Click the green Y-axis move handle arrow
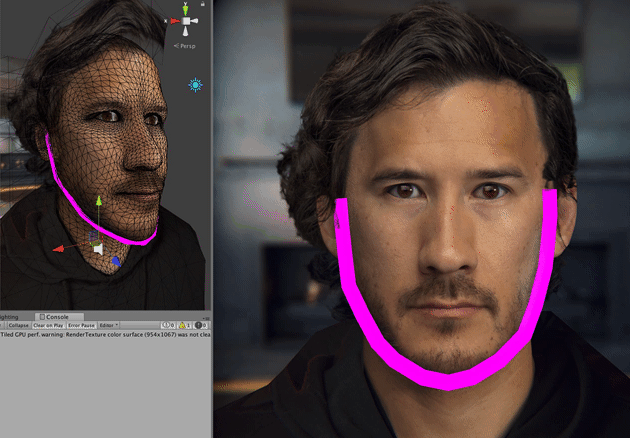Viewport: 630px width, 438px height. [x=99, y=201]
